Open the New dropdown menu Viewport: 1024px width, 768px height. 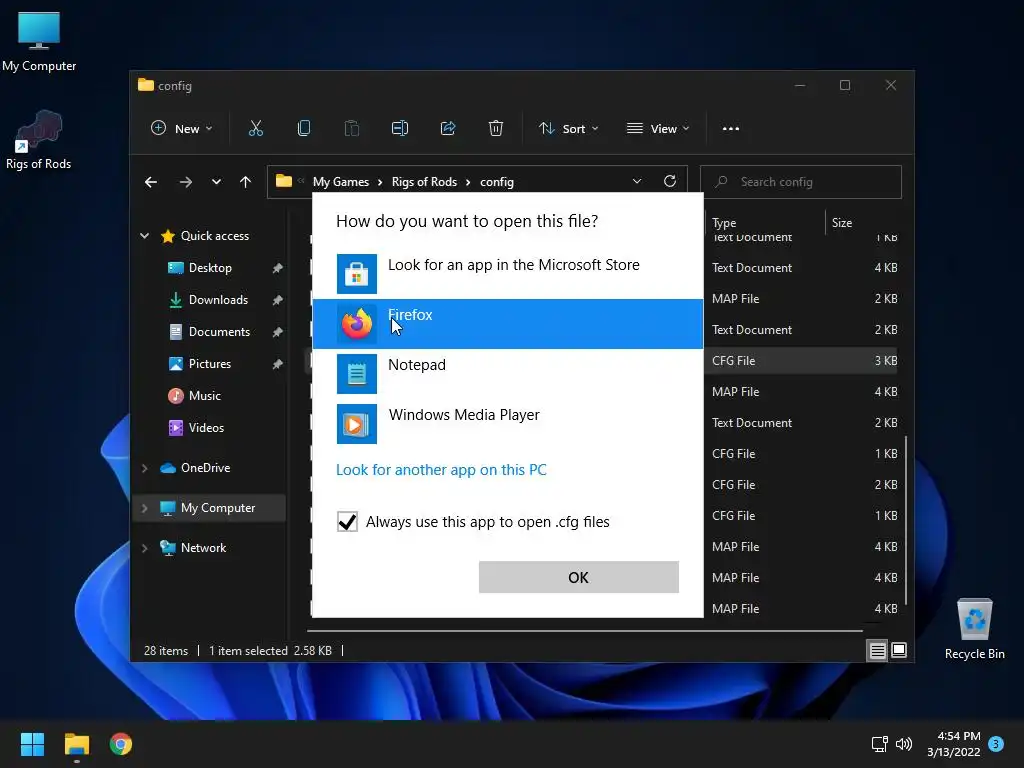182,129
